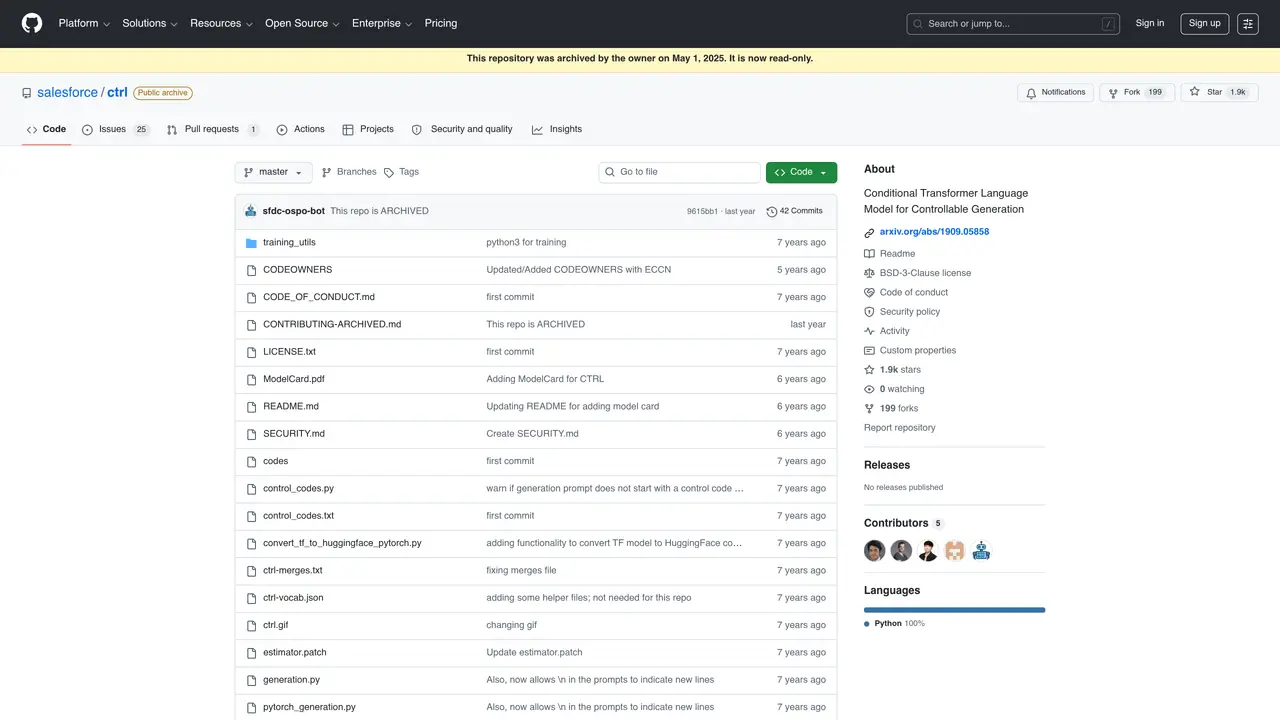Image resolution: width=1280 pixels, height=720 pixels.
Task: Switch to the Code tab
Action: (x=46, y=130)
